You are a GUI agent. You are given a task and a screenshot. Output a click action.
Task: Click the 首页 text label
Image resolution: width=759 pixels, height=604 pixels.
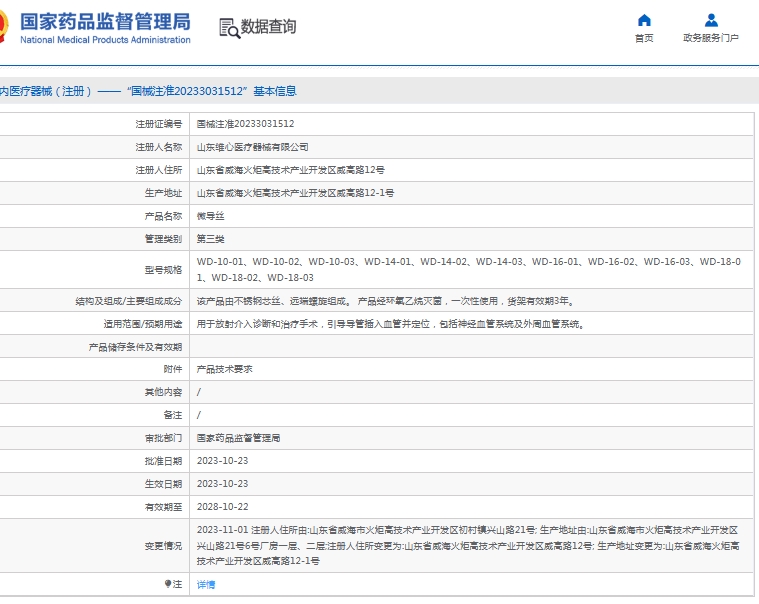coord(644,38)
